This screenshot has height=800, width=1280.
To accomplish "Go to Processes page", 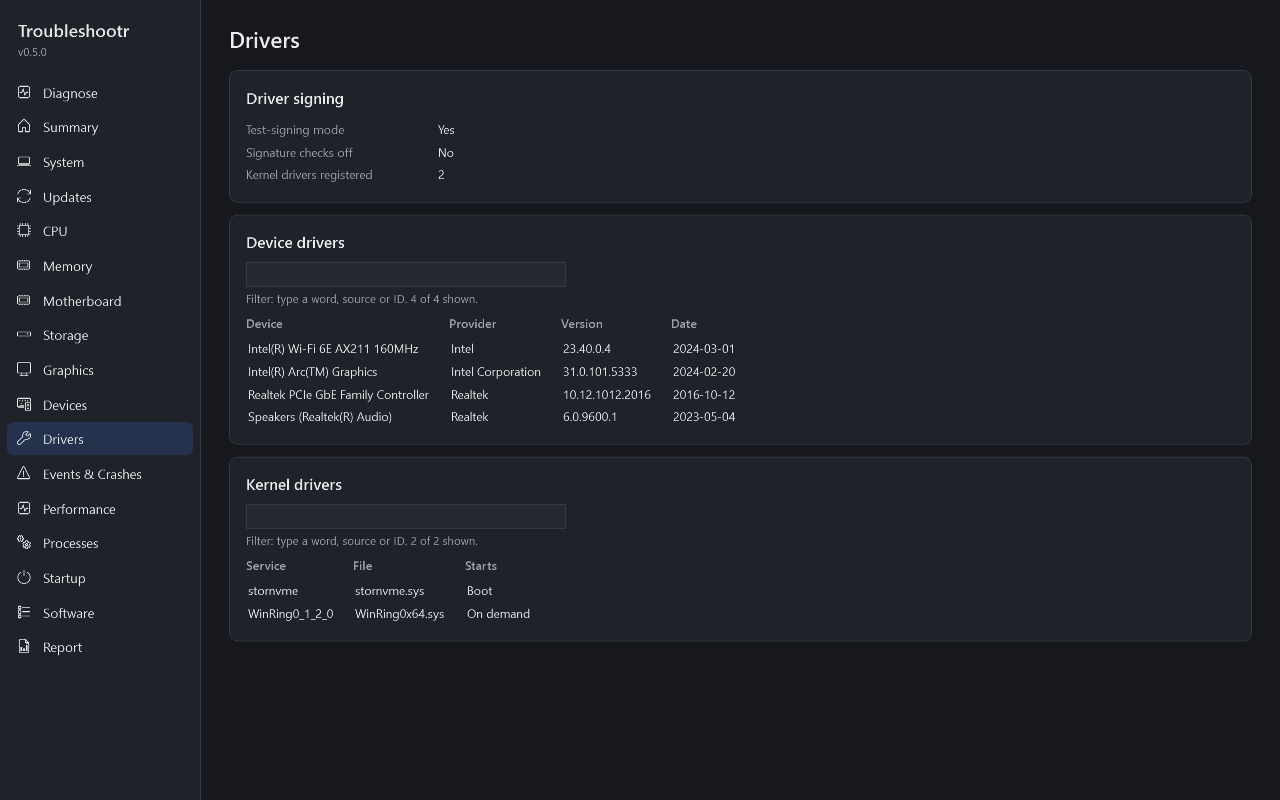I will (x=70, y=543).
